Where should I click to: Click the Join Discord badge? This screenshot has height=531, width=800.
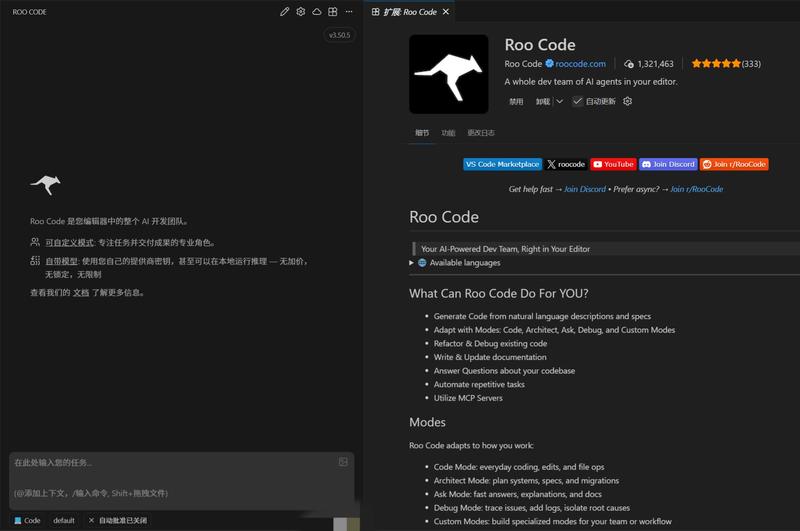coord(668,164)
